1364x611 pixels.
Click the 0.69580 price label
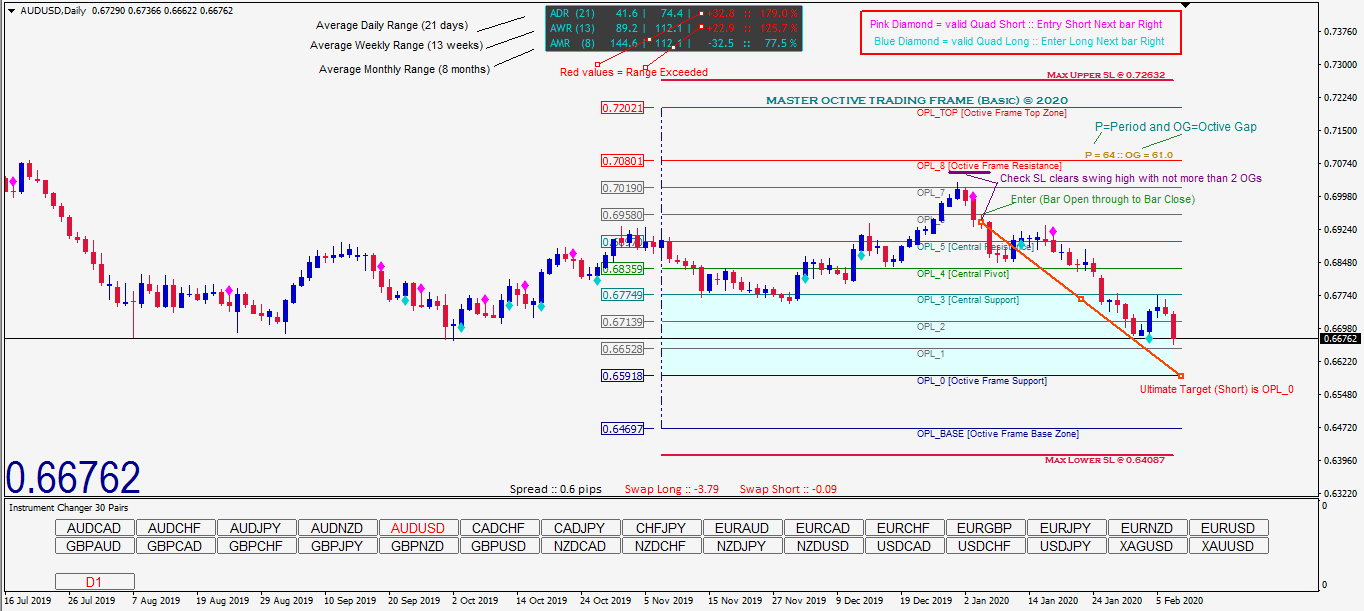622,214
